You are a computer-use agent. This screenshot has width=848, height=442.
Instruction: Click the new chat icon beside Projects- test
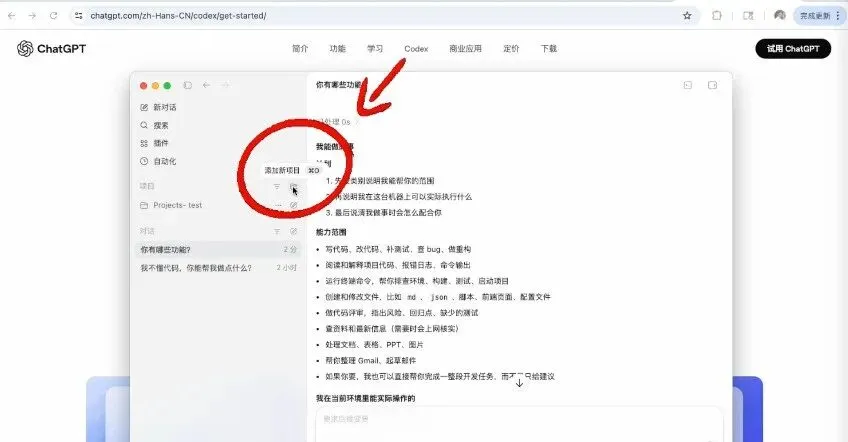(x=293, y=205)
